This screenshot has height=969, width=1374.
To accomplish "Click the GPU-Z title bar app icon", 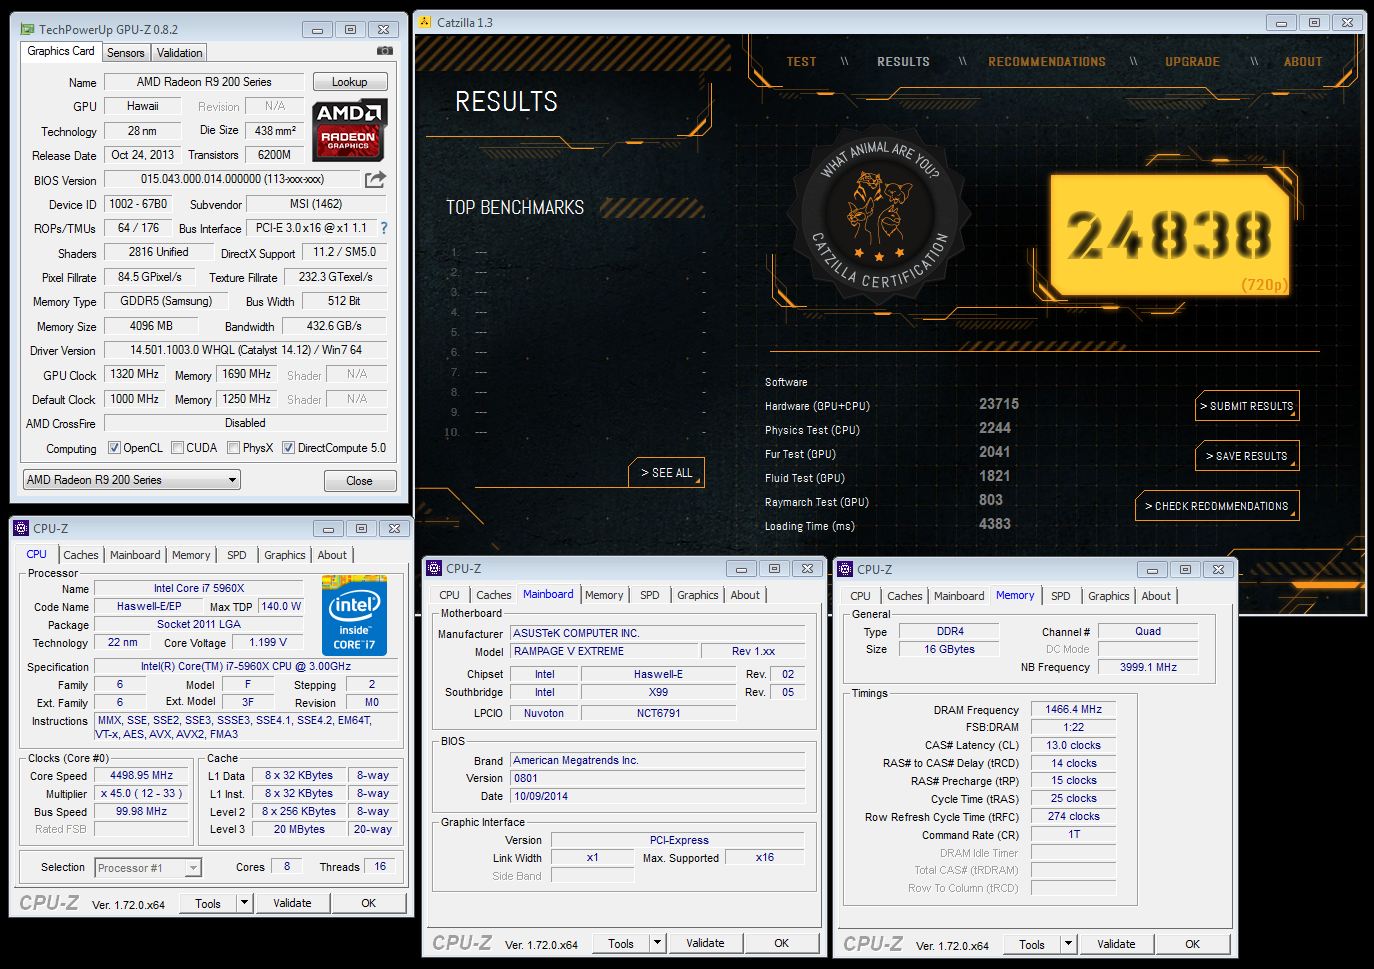I will 27,30.
